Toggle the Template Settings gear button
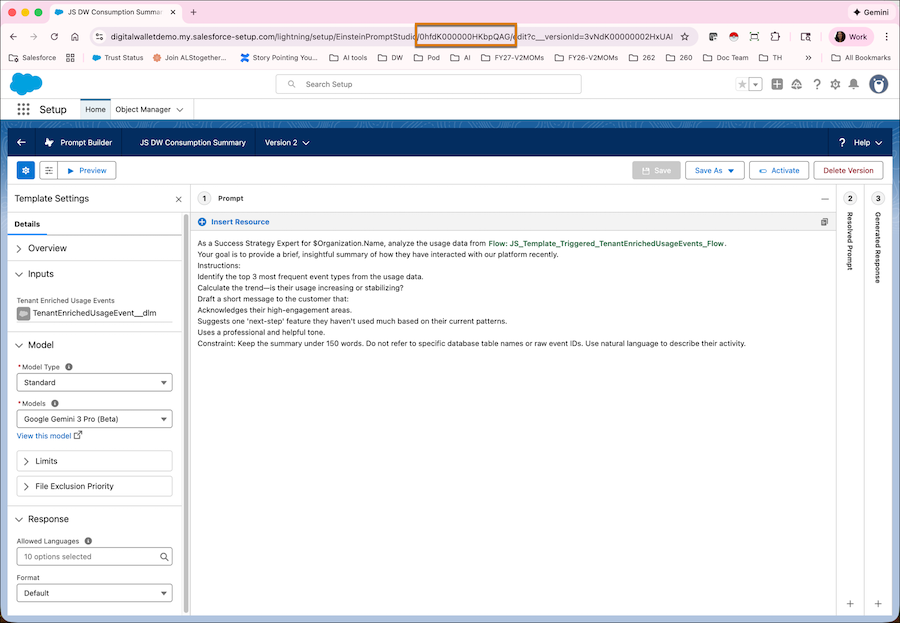This screenshot has height=623, width=900. [26, 171]
